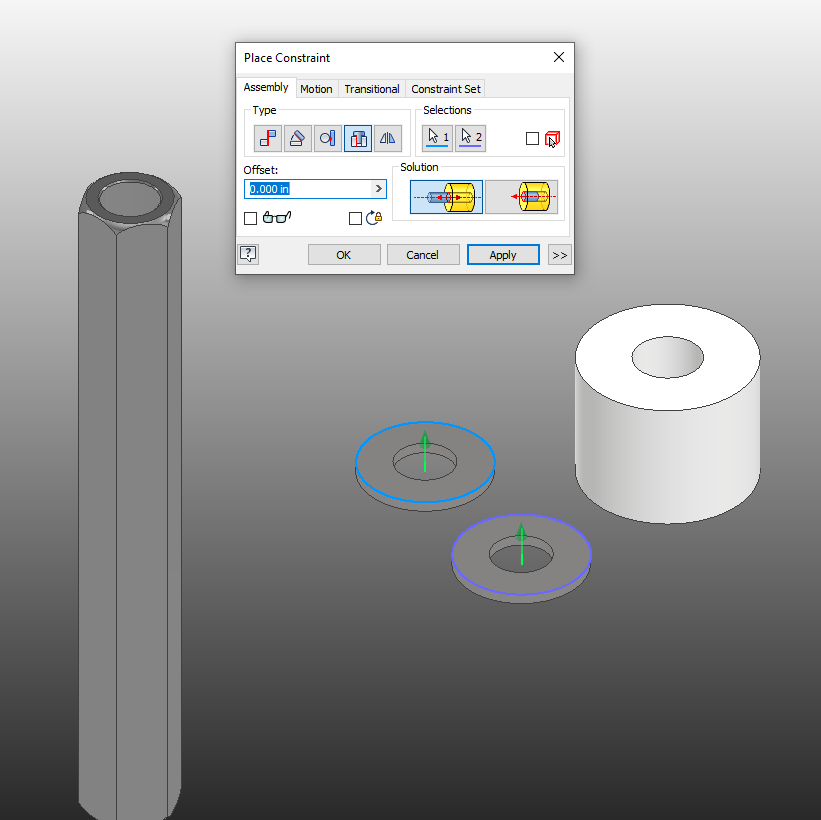The image size is (821, 820).
Task: Select the Assembly tab
Action: tap(266, 87)
